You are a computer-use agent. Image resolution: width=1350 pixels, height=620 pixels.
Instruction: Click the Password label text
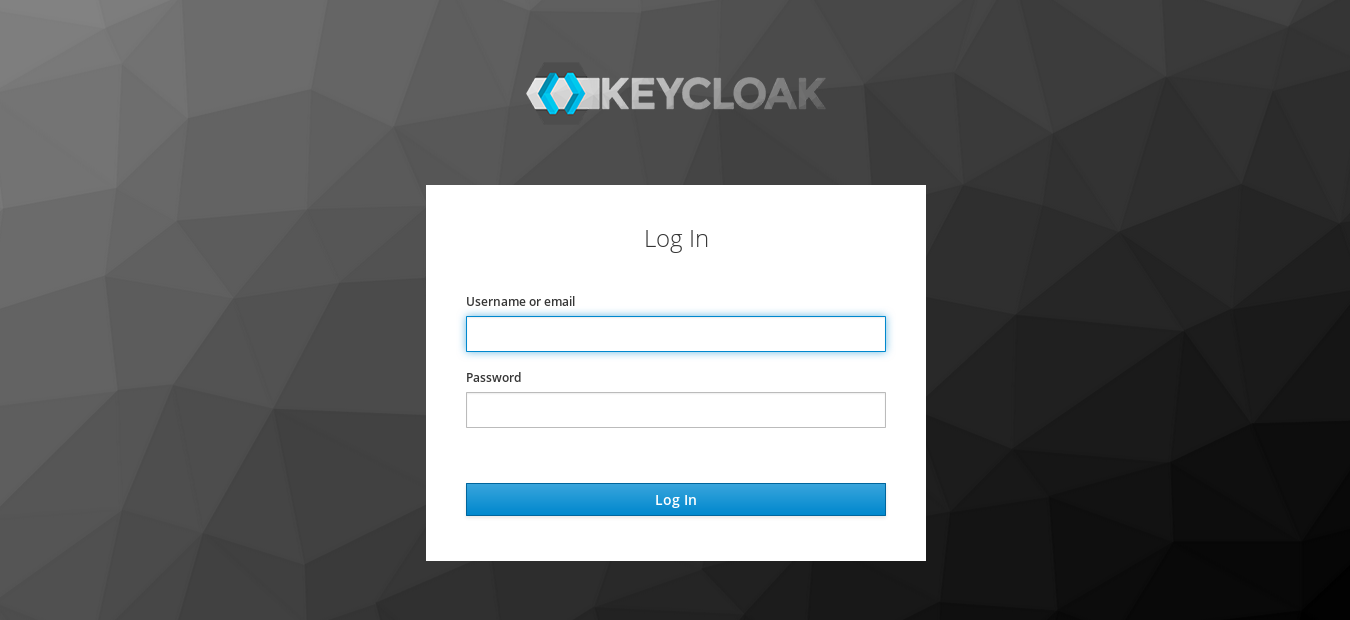(493, 377)
